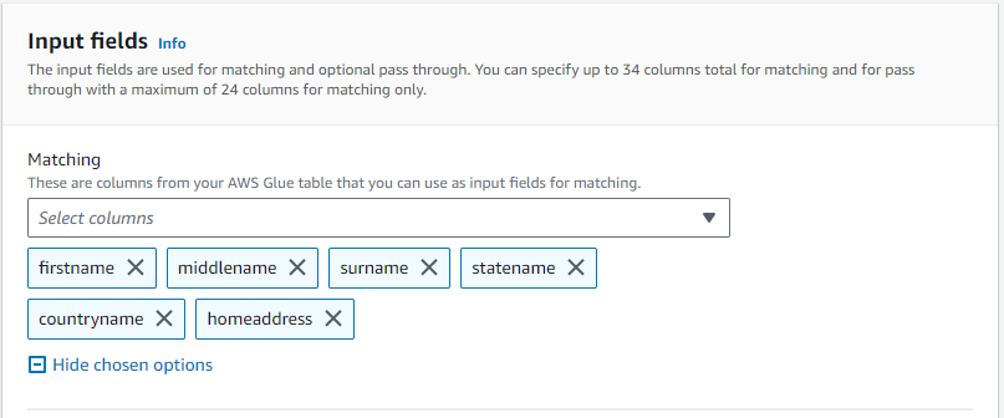Click the dropdown triangle arrow icon
1004x418 pixels.
tap(709, 218)
